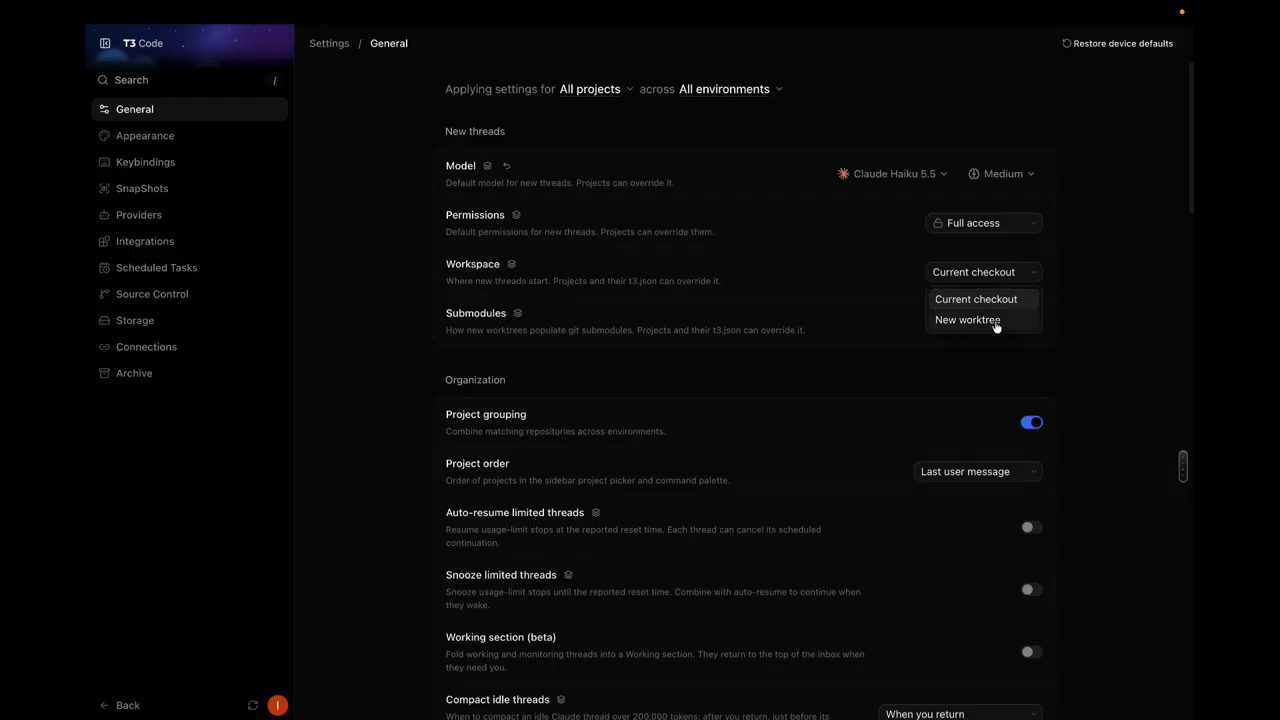The width and height of the screenshot is (1280, 720).
Task: Click the layers icon beside Permissions
Action: point(516,215)
